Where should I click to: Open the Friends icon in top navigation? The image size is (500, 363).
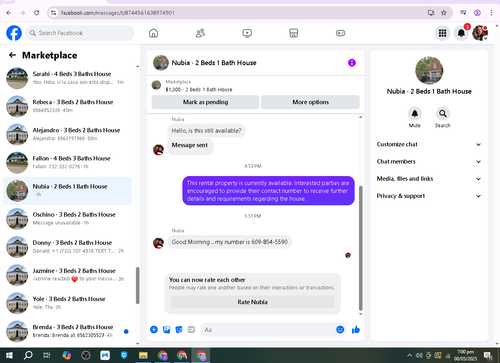coord(200,33)
